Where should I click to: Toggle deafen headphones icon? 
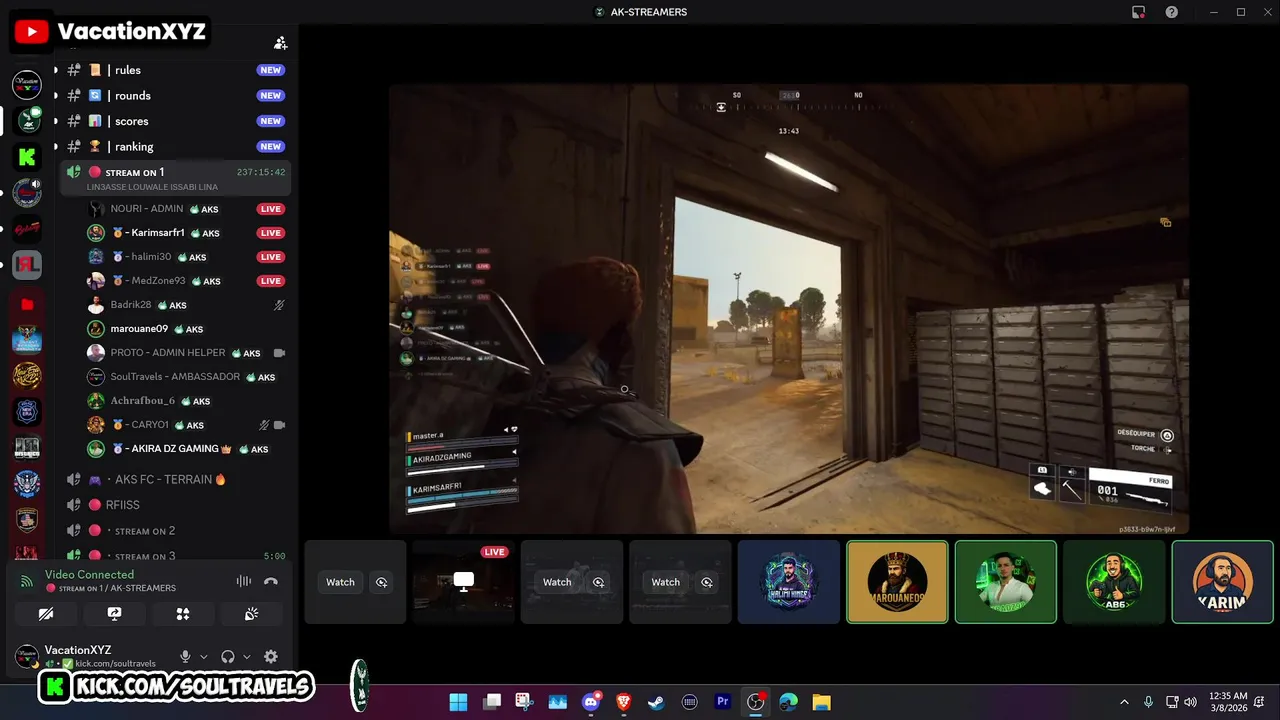228,657
